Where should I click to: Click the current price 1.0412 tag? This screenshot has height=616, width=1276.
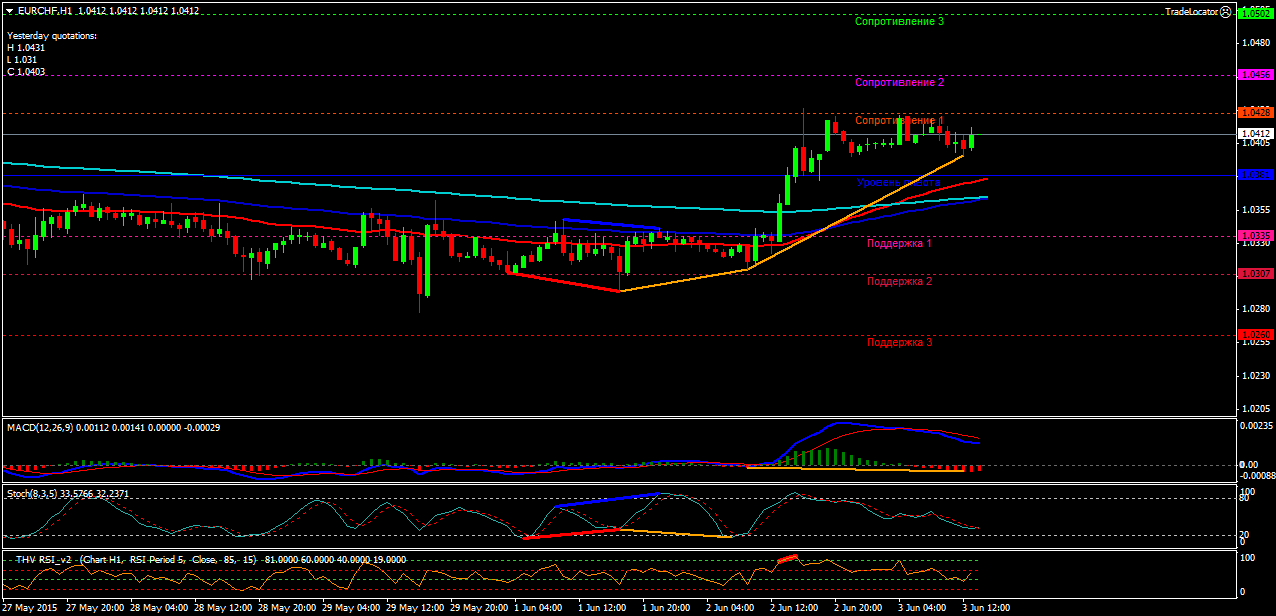point(1255,133)
